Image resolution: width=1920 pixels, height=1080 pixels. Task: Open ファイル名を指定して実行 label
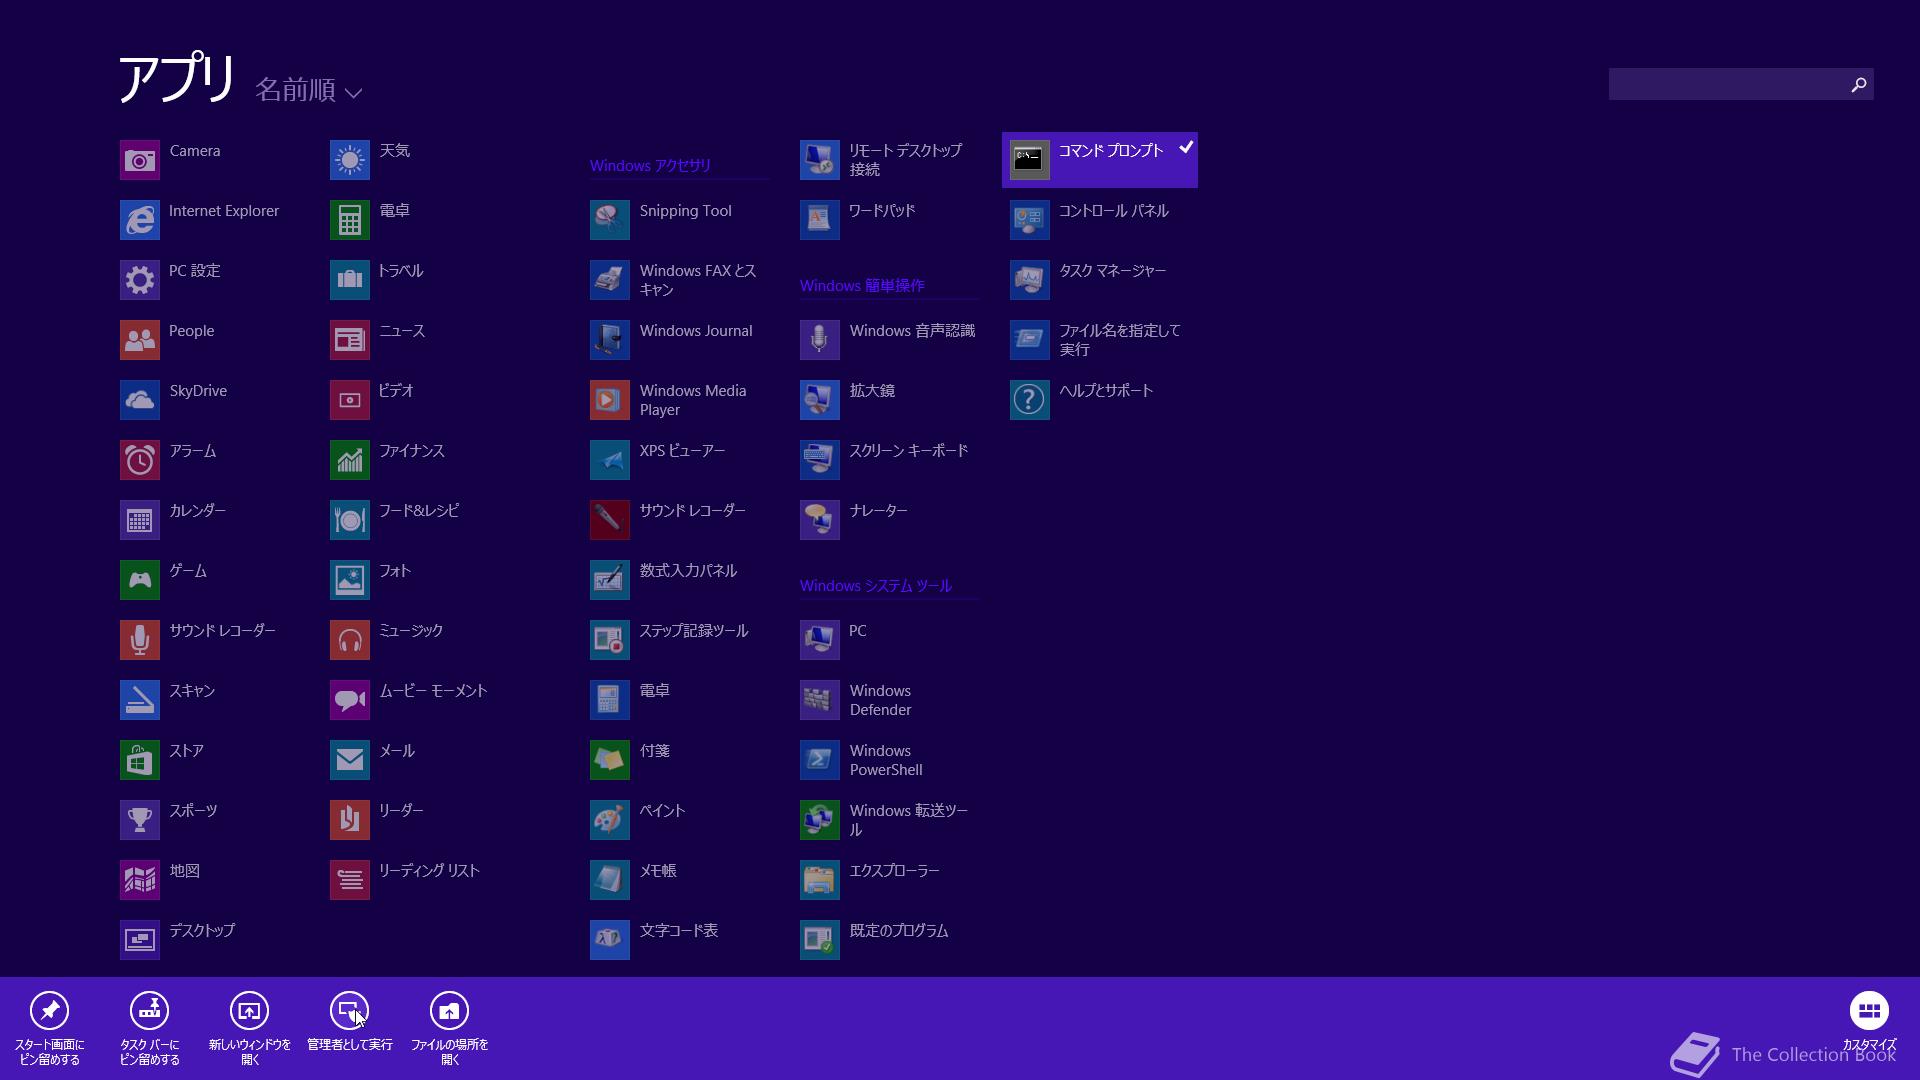point(1120,340)
